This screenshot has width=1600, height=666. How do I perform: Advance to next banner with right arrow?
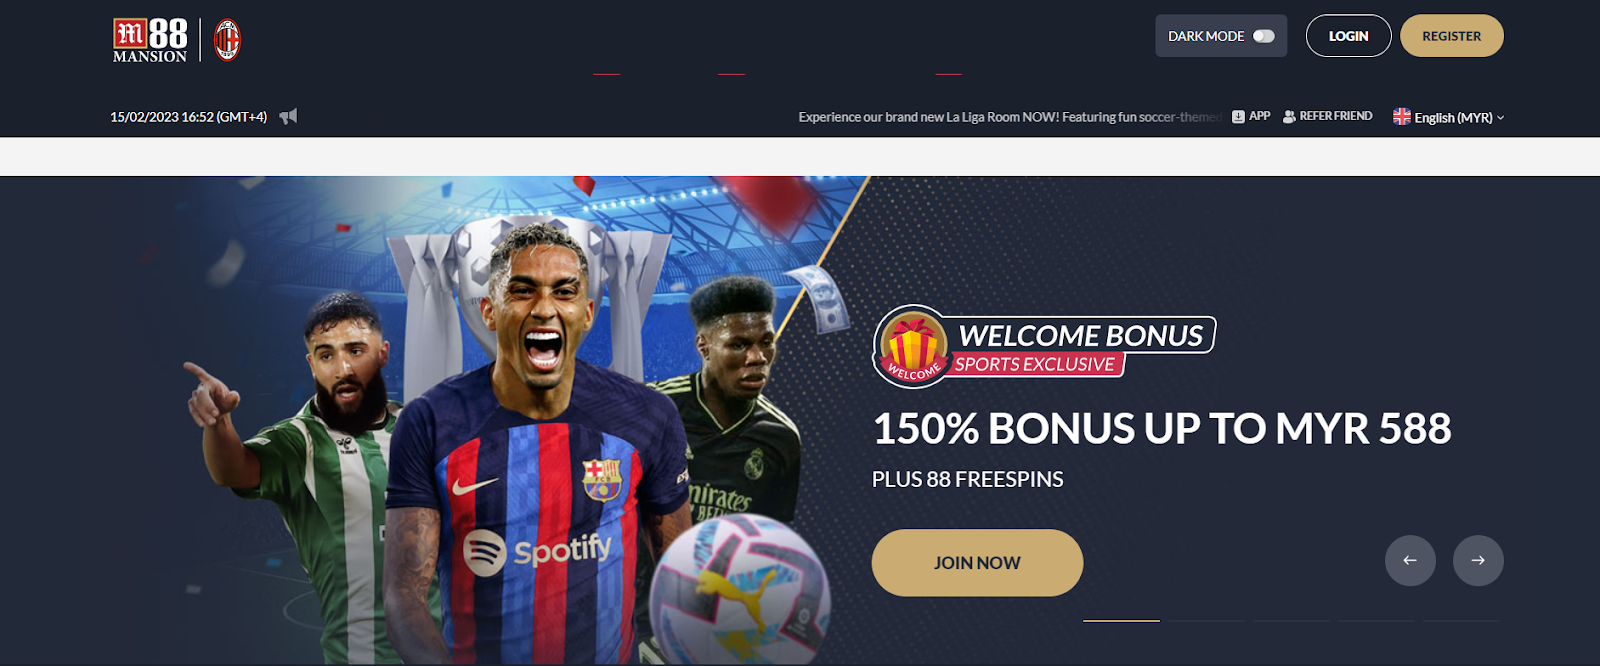1478,560
